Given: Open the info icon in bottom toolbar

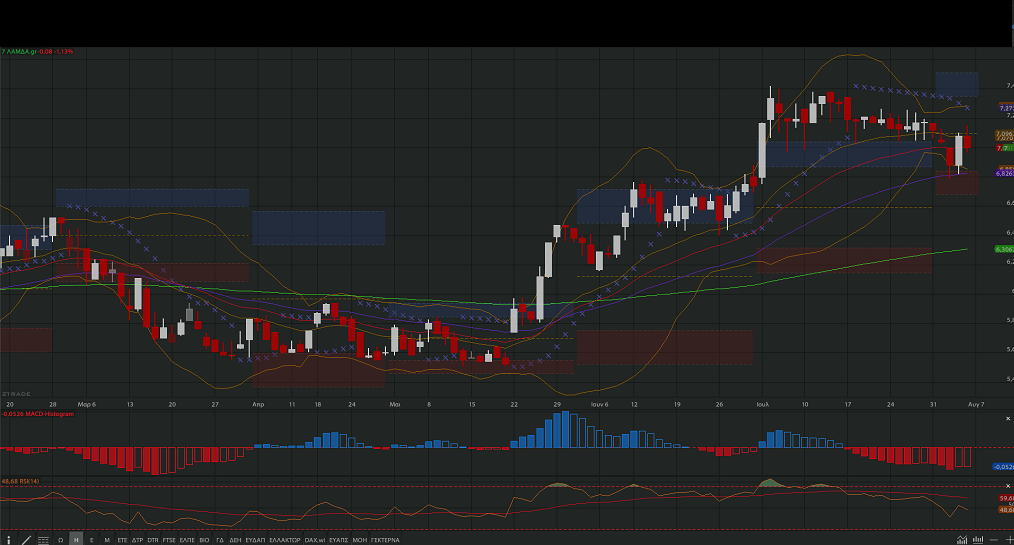Looking at the screenshot, I should point(9,540).
